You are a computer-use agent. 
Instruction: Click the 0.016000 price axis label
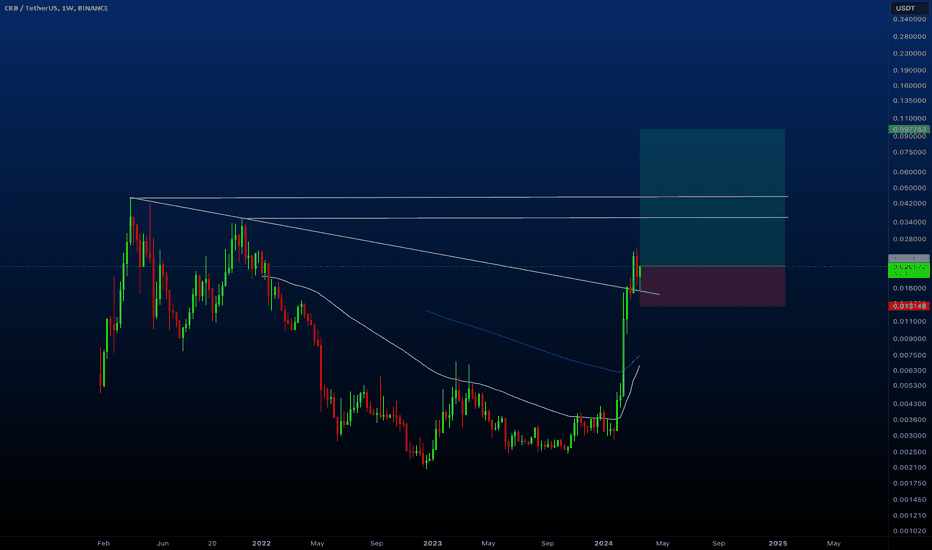click(x=909, y=288)
